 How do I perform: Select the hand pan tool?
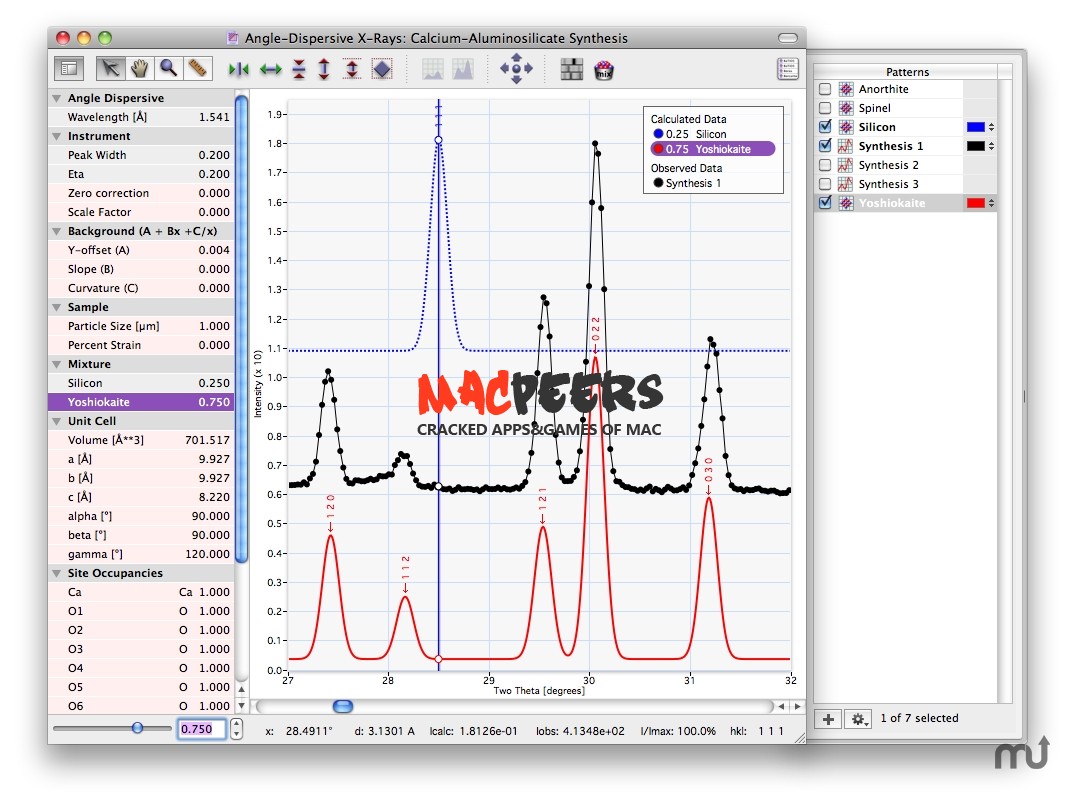pos(140,68)
